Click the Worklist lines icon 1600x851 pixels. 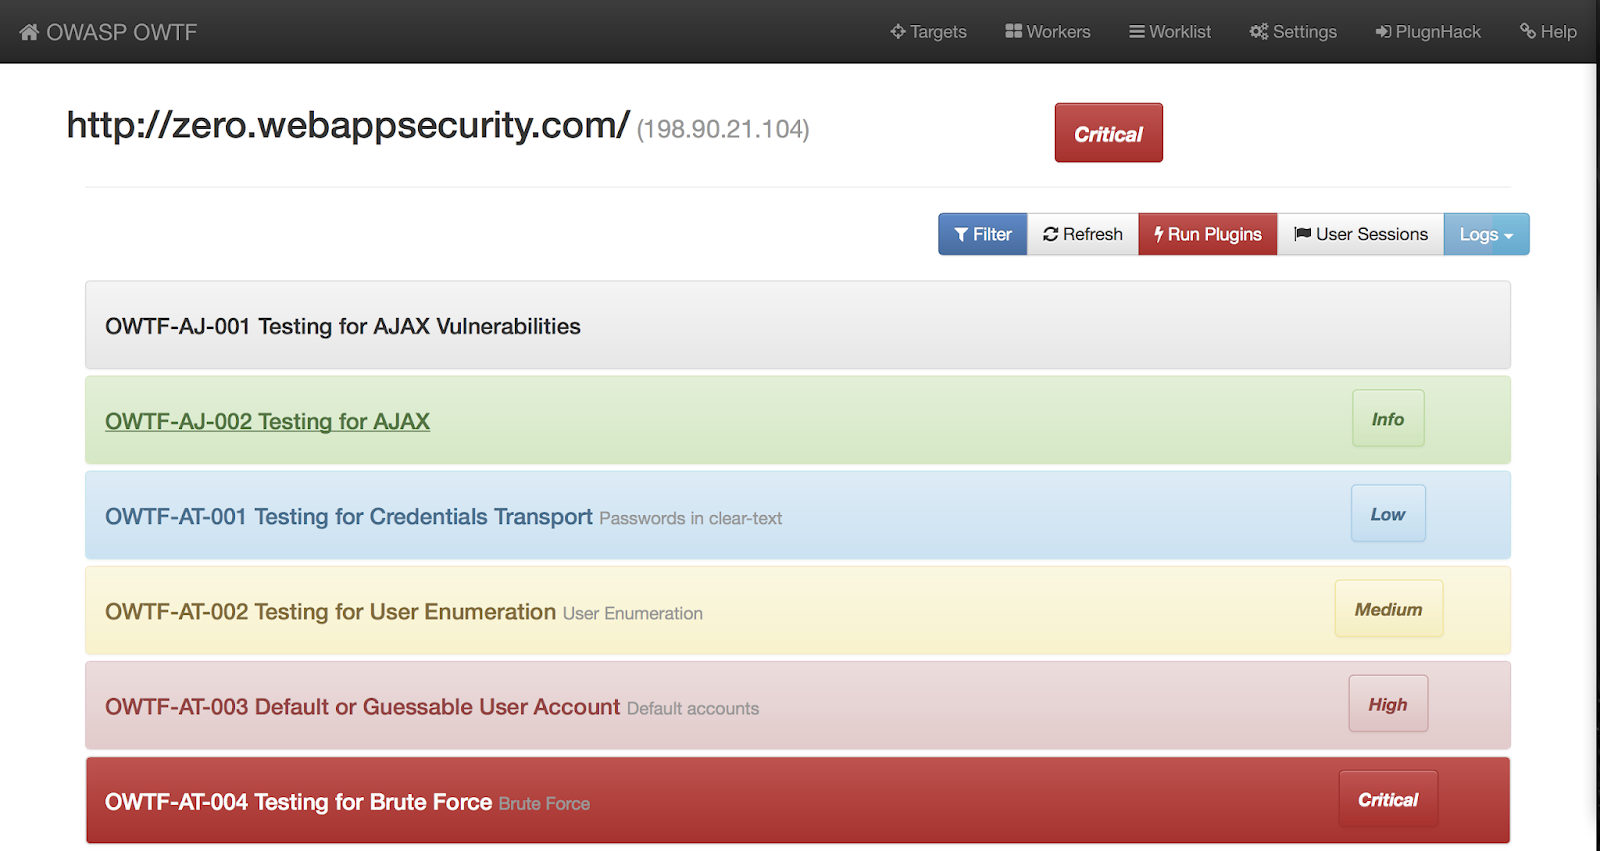(1136, 32)
